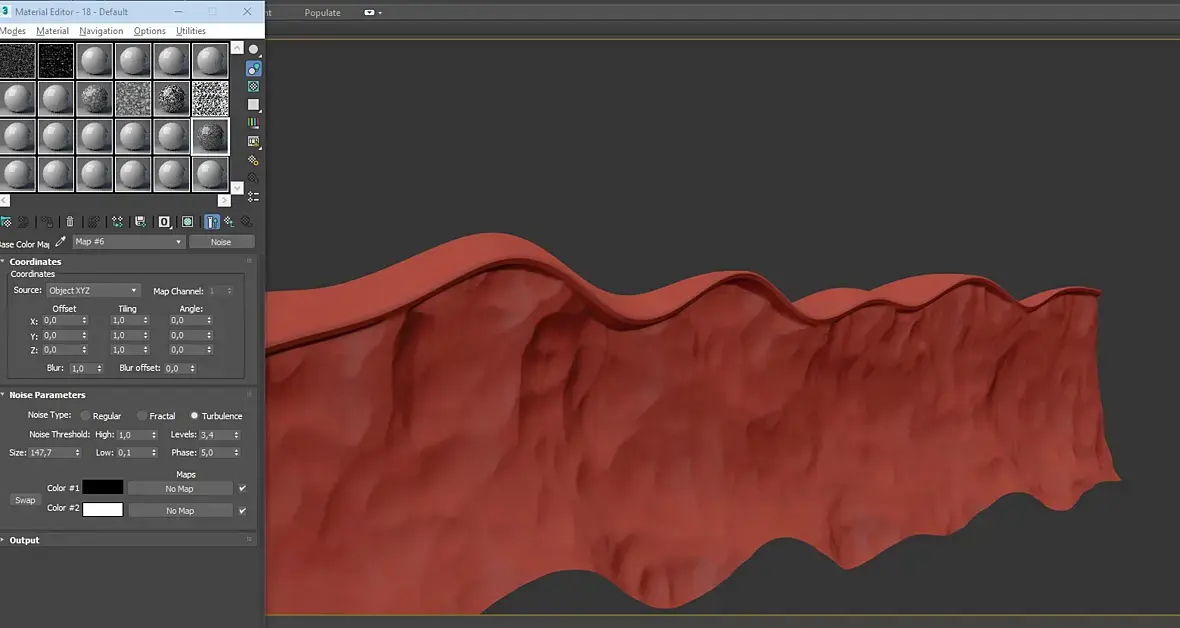Click Go to Parent icon
The height and width of the screenshot is (628, 1180).
pyautogui.click(x=229, y=222)
